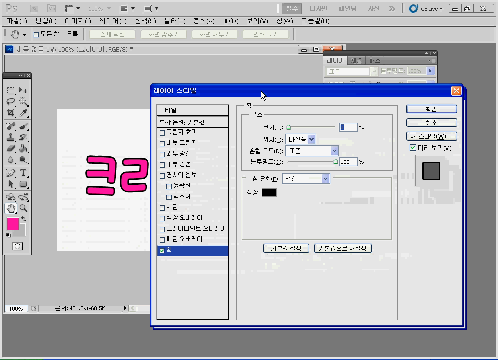Viewport: 498px width, 360px height.
Task: Launch Bridge from the application bar
Action: pyautogui.click(x=34, y=8)
